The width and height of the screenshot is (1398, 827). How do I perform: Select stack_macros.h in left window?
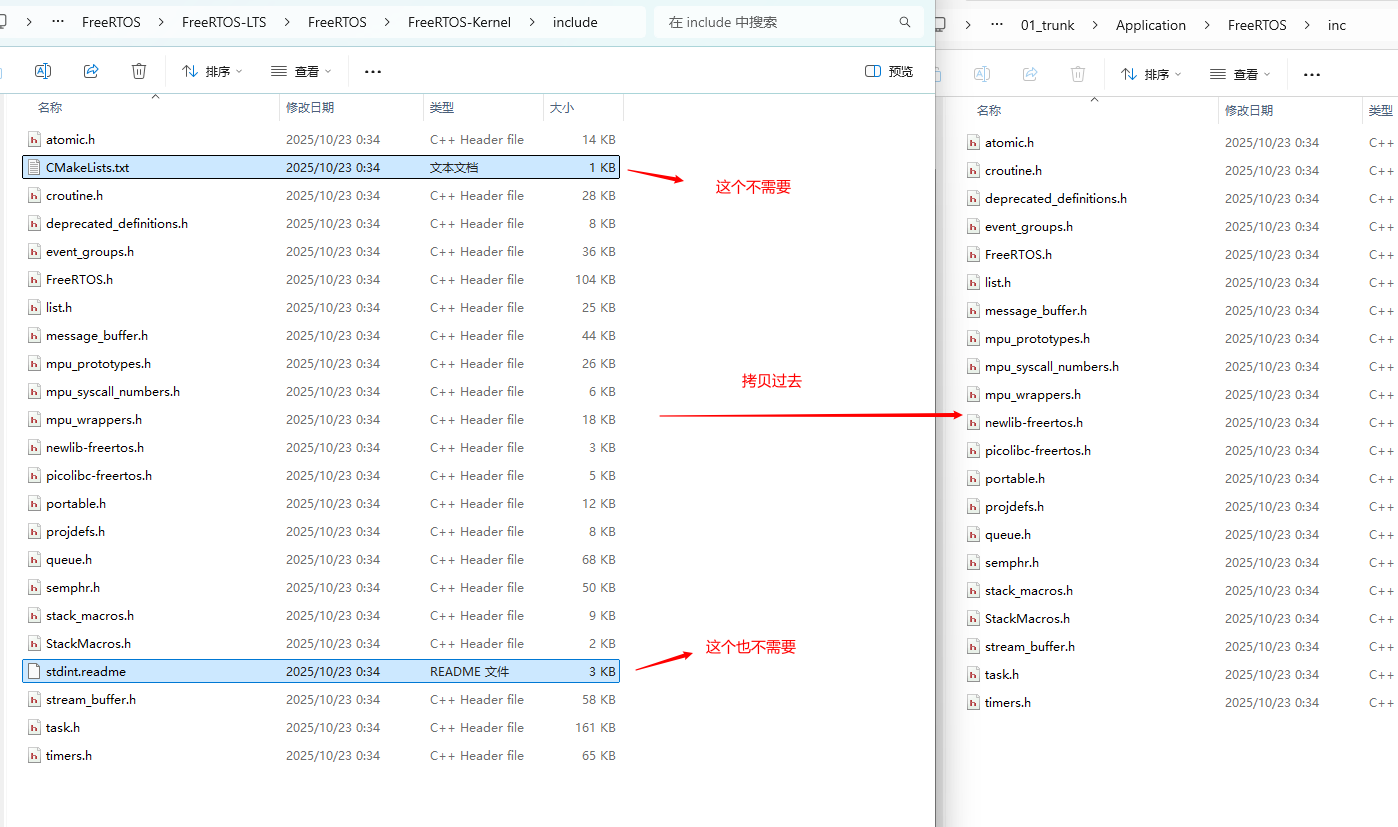pyautogui.click(x=321, y=615)
